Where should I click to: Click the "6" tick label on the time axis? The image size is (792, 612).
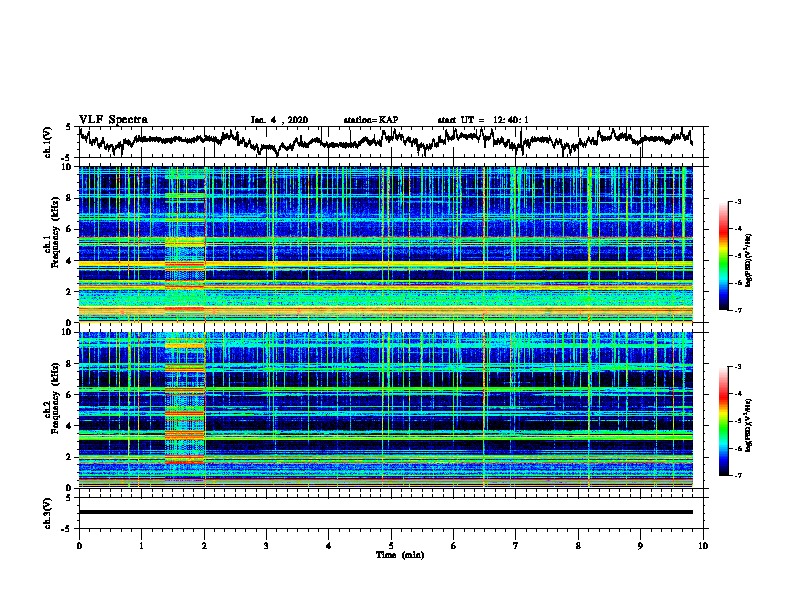[454, 546]
